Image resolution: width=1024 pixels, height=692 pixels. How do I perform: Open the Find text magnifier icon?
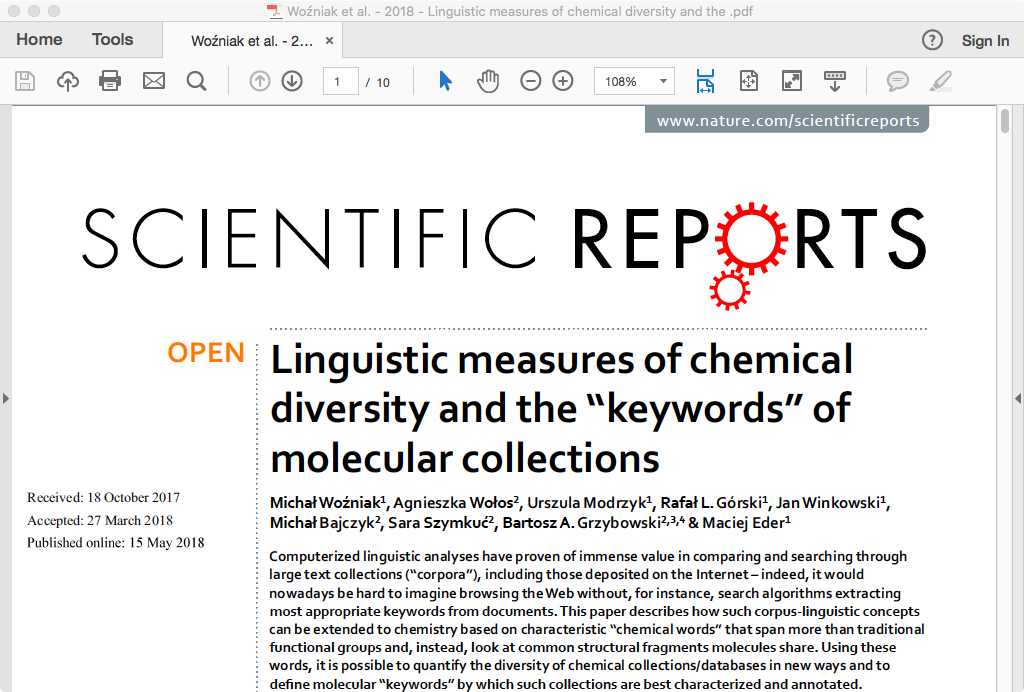[196, 81]
